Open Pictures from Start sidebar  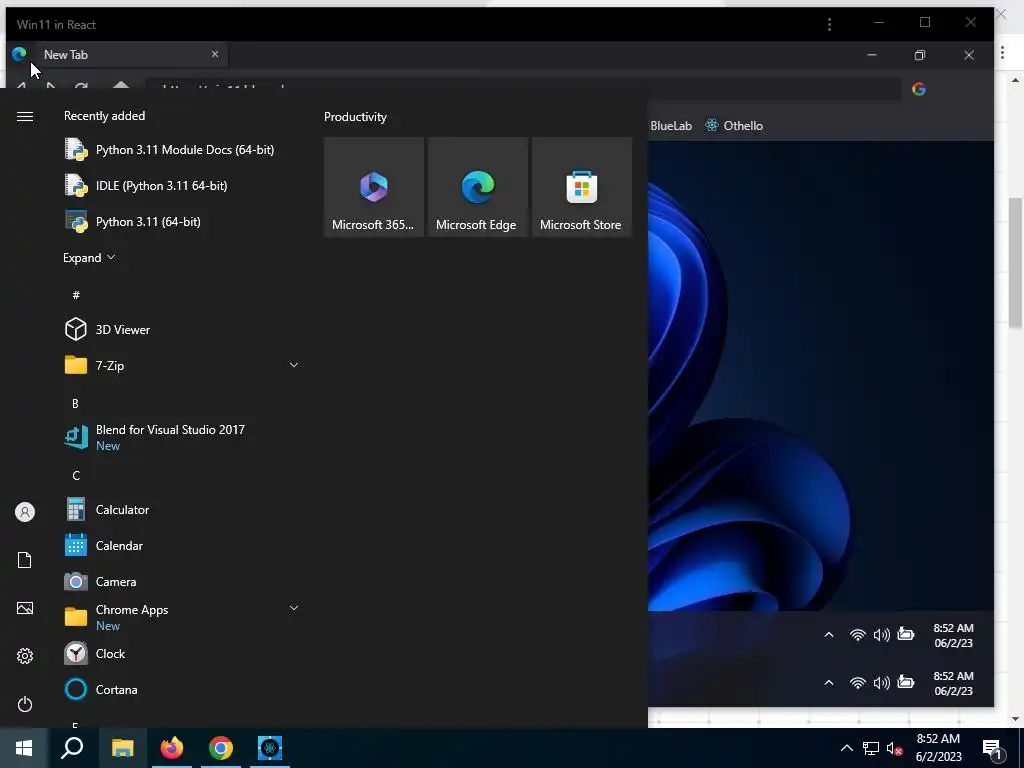click(25, 608)
